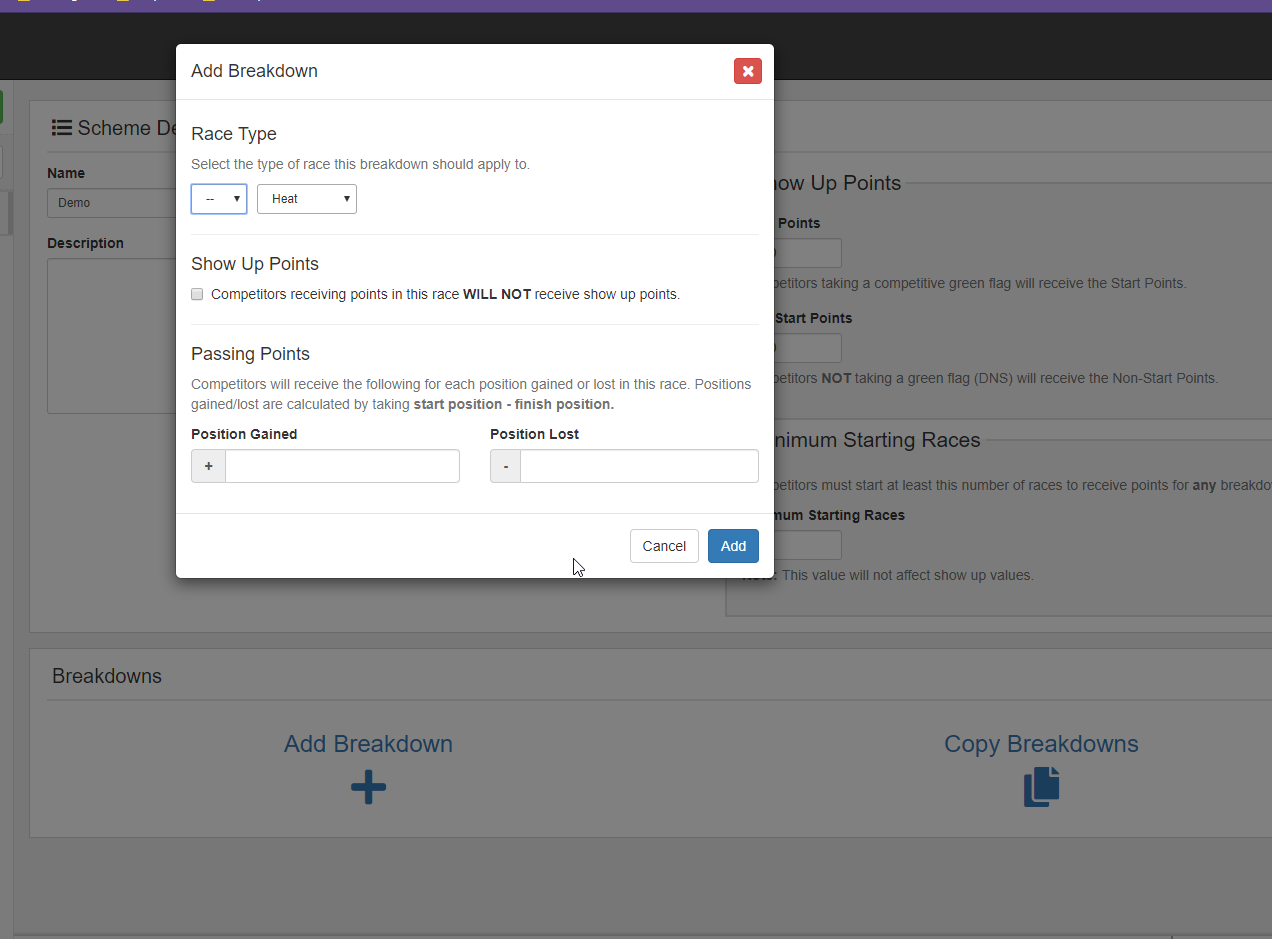
Task: Click the plus addon beside Position Gained
Action: 208,466
